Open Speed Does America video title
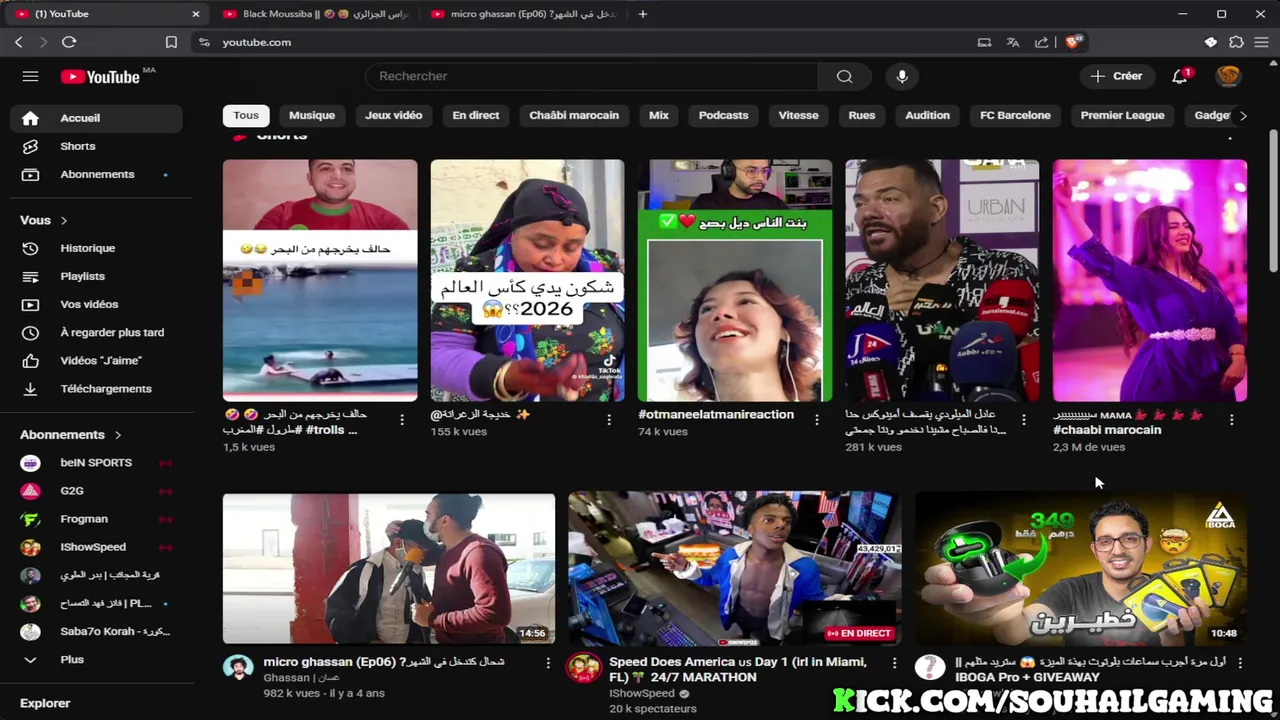The height and width of the screenshot is (720, 1280). 738,669
